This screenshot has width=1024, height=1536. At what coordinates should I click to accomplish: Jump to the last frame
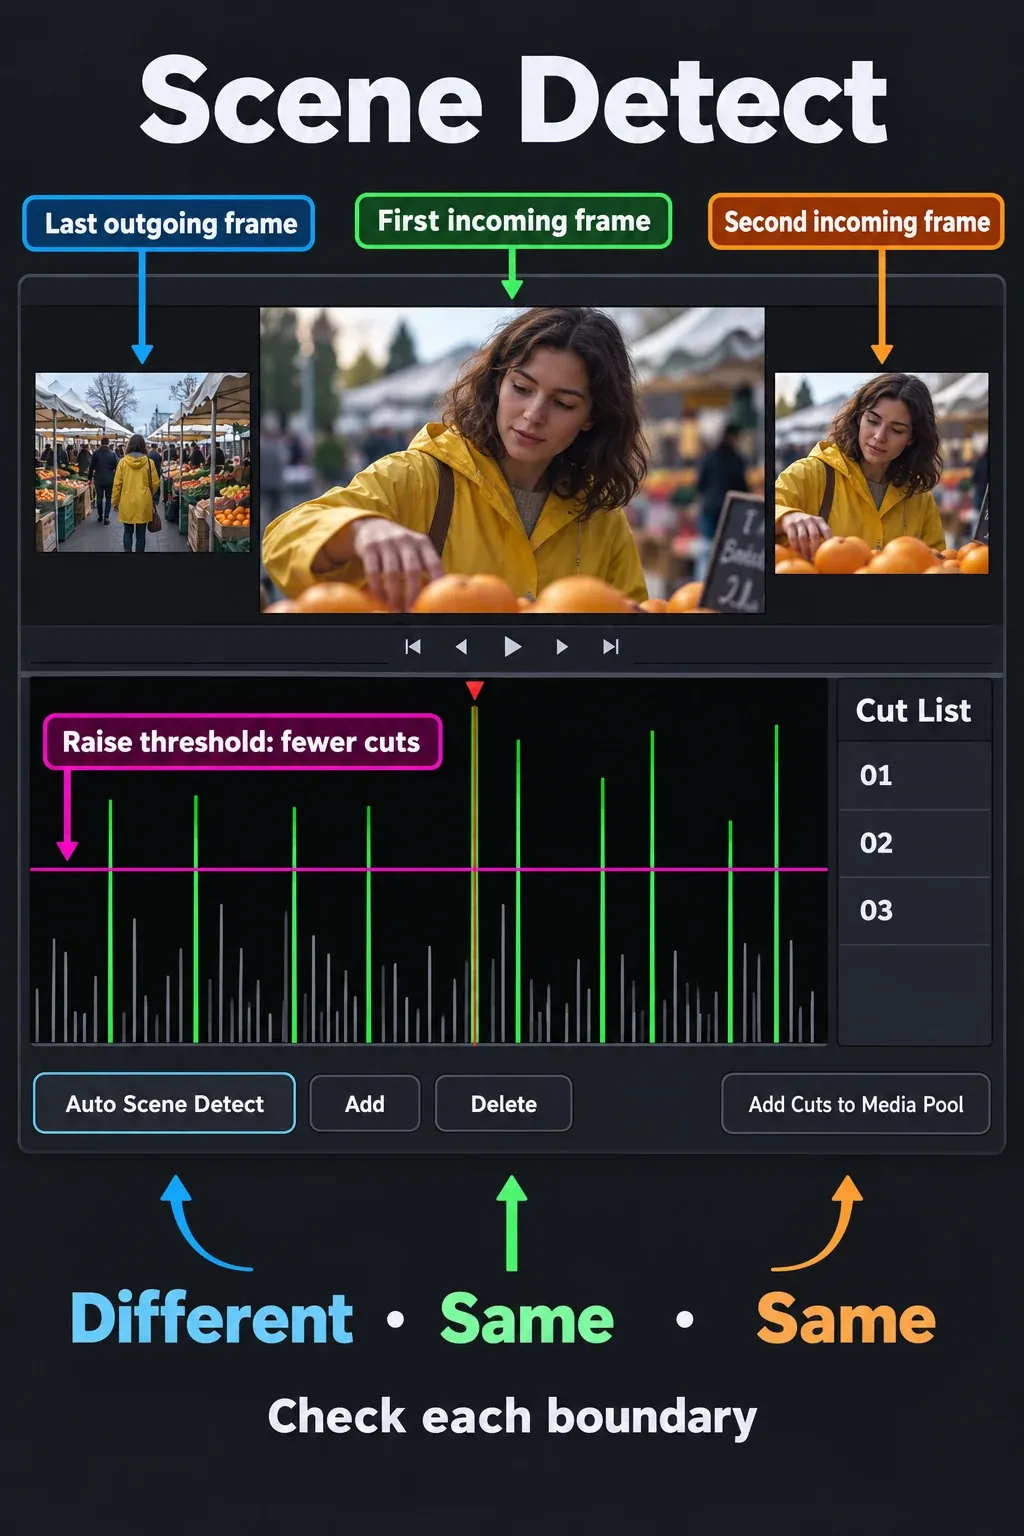coord(610,647)
